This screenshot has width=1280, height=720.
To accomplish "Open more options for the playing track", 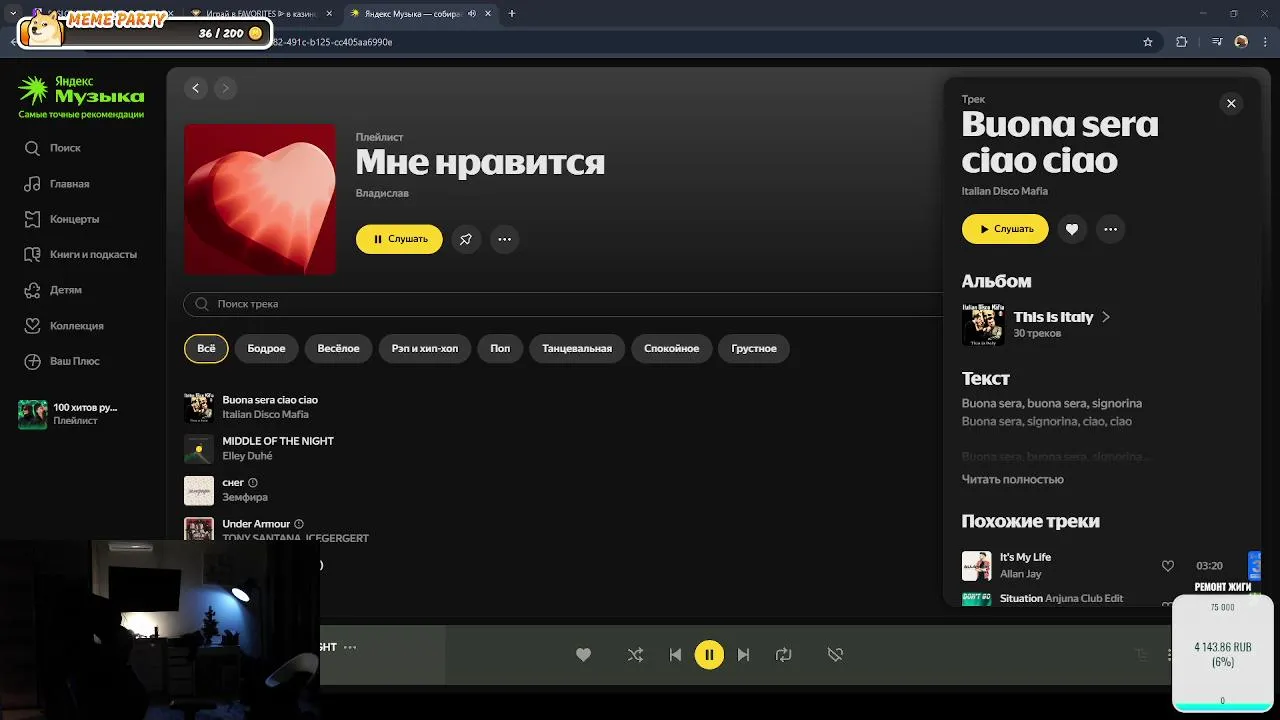I will (350, 647).
